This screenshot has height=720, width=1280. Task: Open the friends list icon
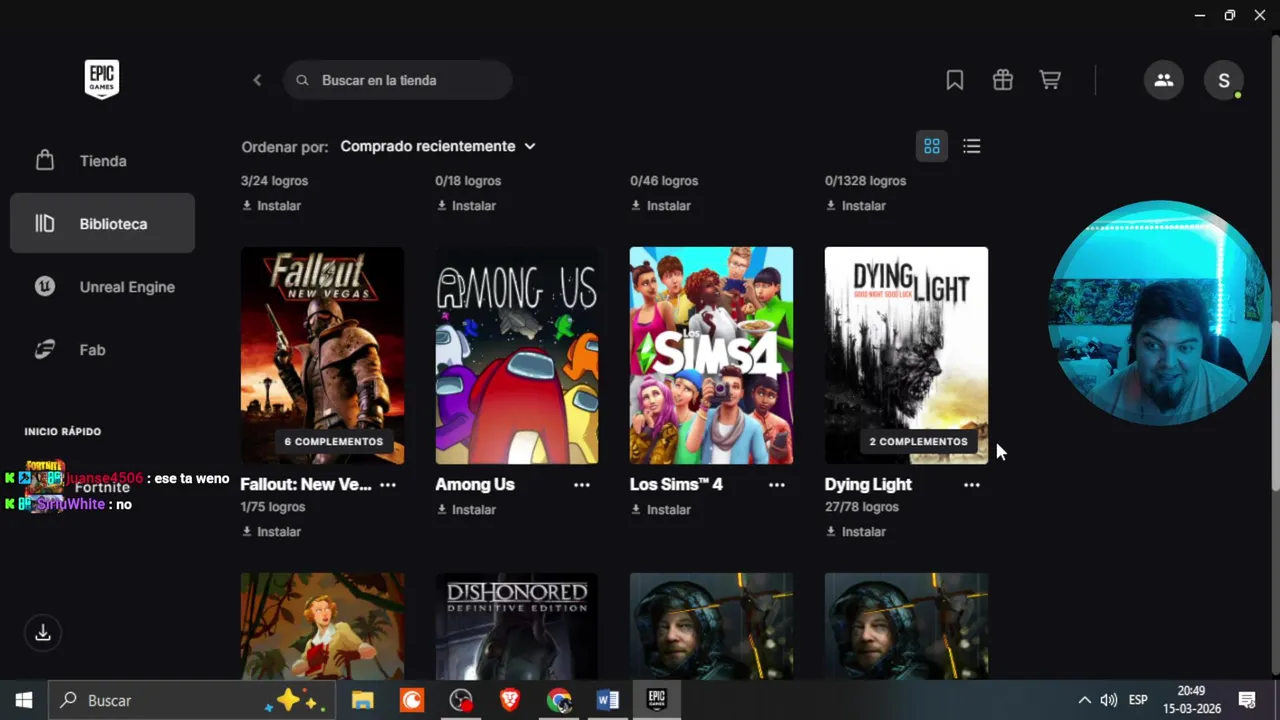(1164, 80)
